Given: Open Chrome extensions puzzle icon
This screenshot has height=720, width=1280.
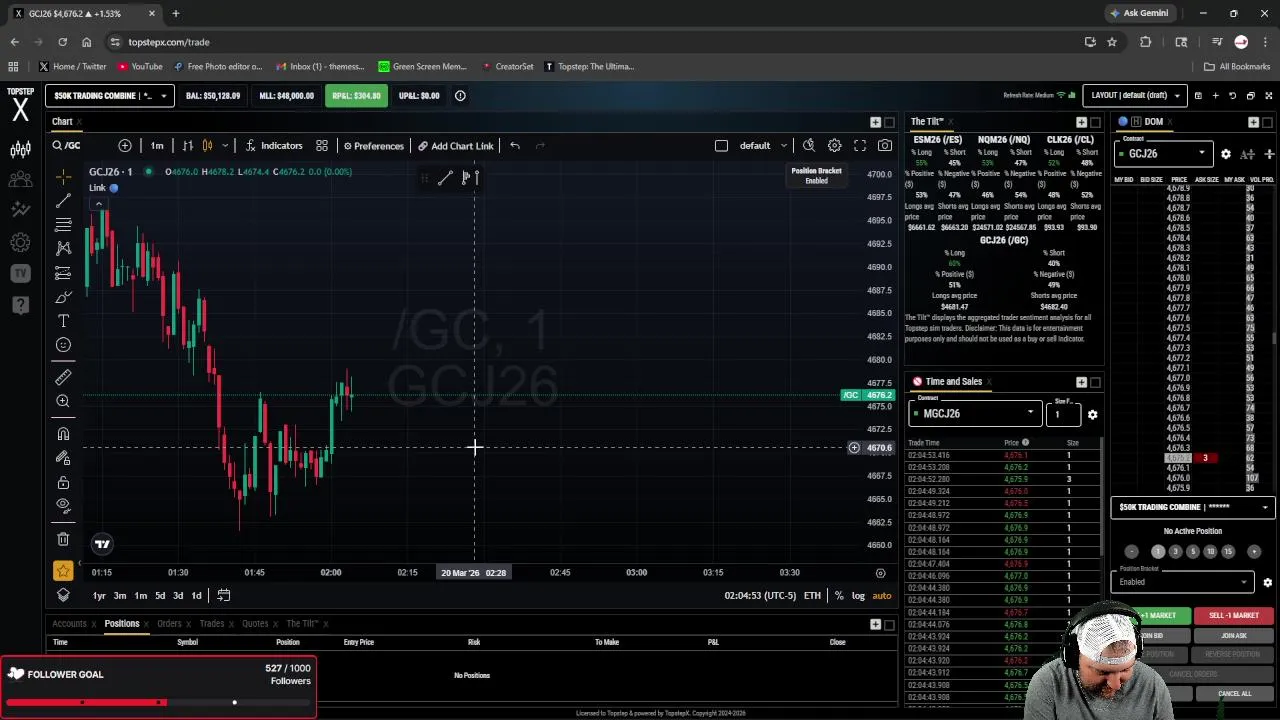Looking at the screenshot, I should tap(1146, 42).
